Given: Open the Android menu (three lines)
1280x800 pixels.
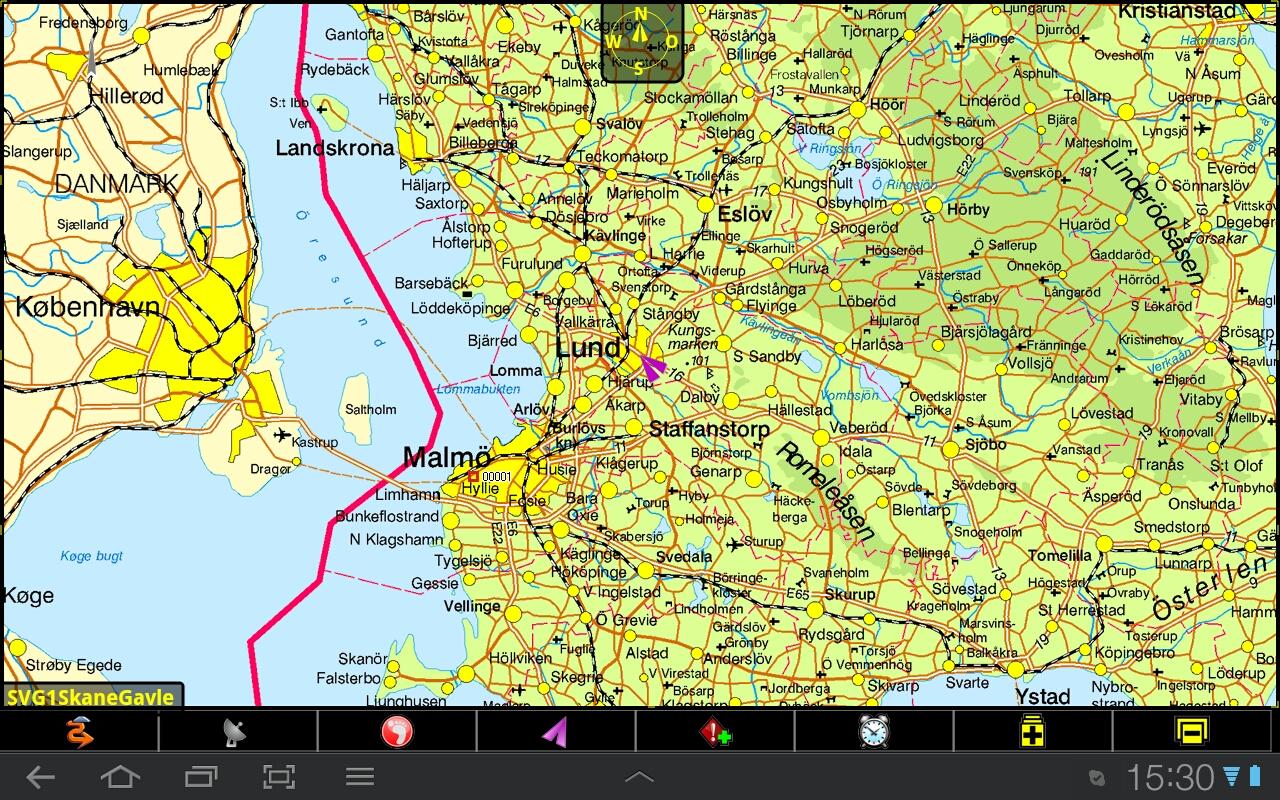Looking at the screenshot, I should 359,777.
